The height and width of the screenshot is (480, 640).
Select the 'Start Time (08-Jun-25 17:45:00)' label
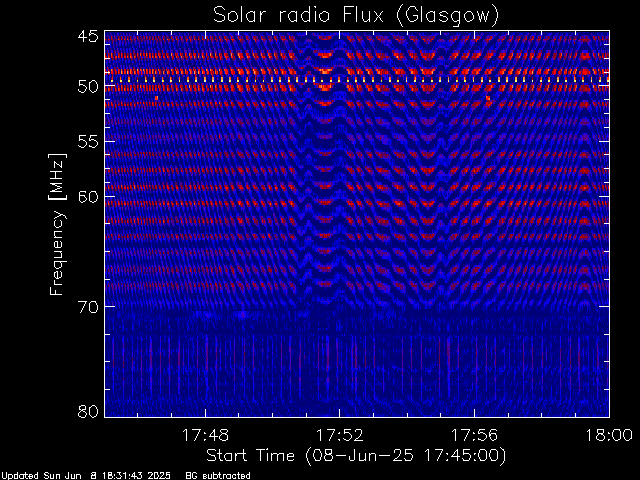click(x=356, y=456)
